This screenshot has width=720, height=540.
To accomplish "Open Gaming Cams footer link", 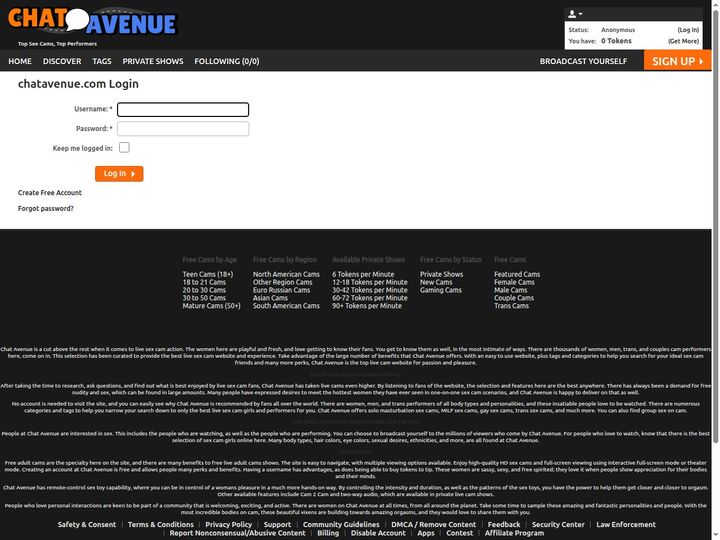I will [440, 290].
